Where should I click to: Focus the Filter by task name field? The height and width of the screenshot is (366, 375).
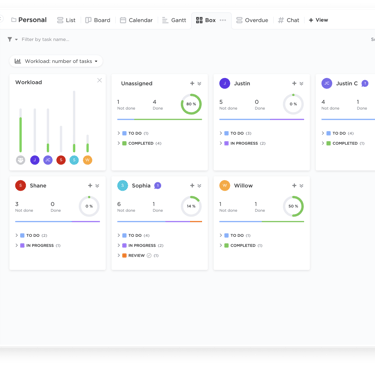[x=45, y=39]
